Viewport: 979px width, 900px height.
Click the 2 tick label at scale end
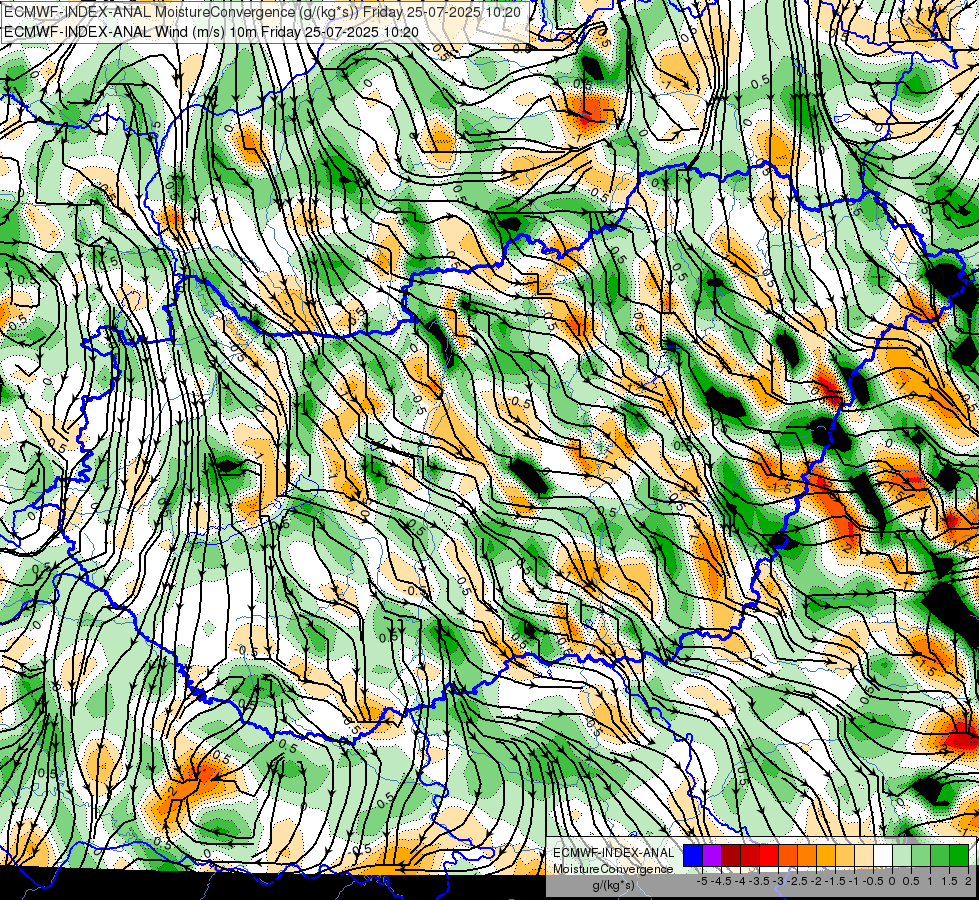[968, 881]
